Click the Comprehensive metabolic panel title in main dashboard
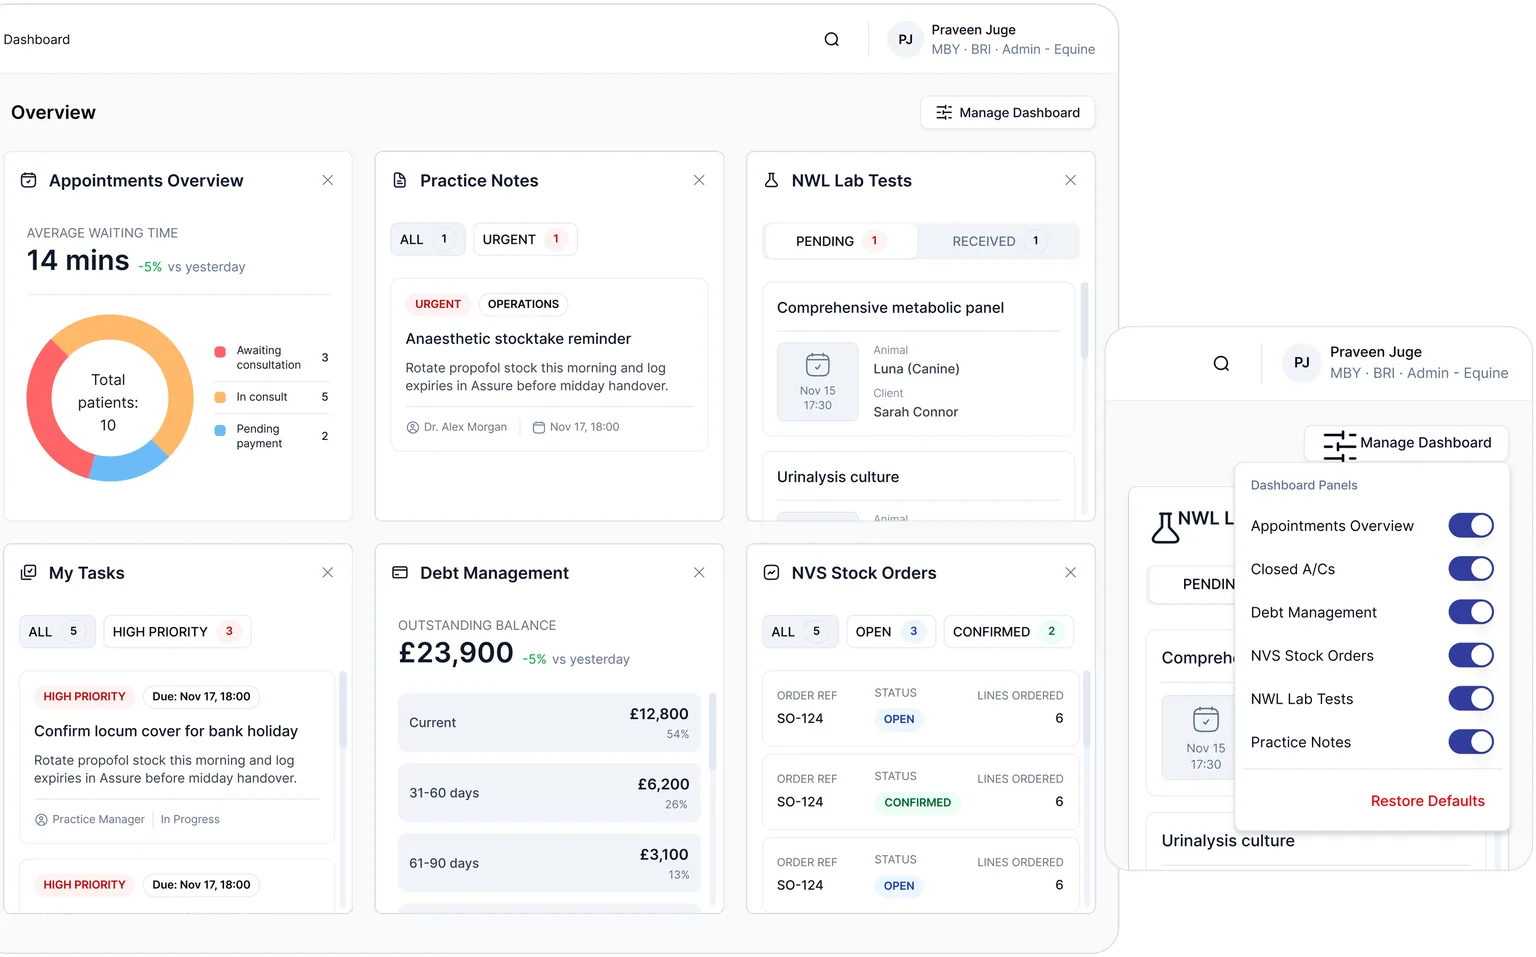The height and width of the screenshot is (957, 1536). point(890,308)
